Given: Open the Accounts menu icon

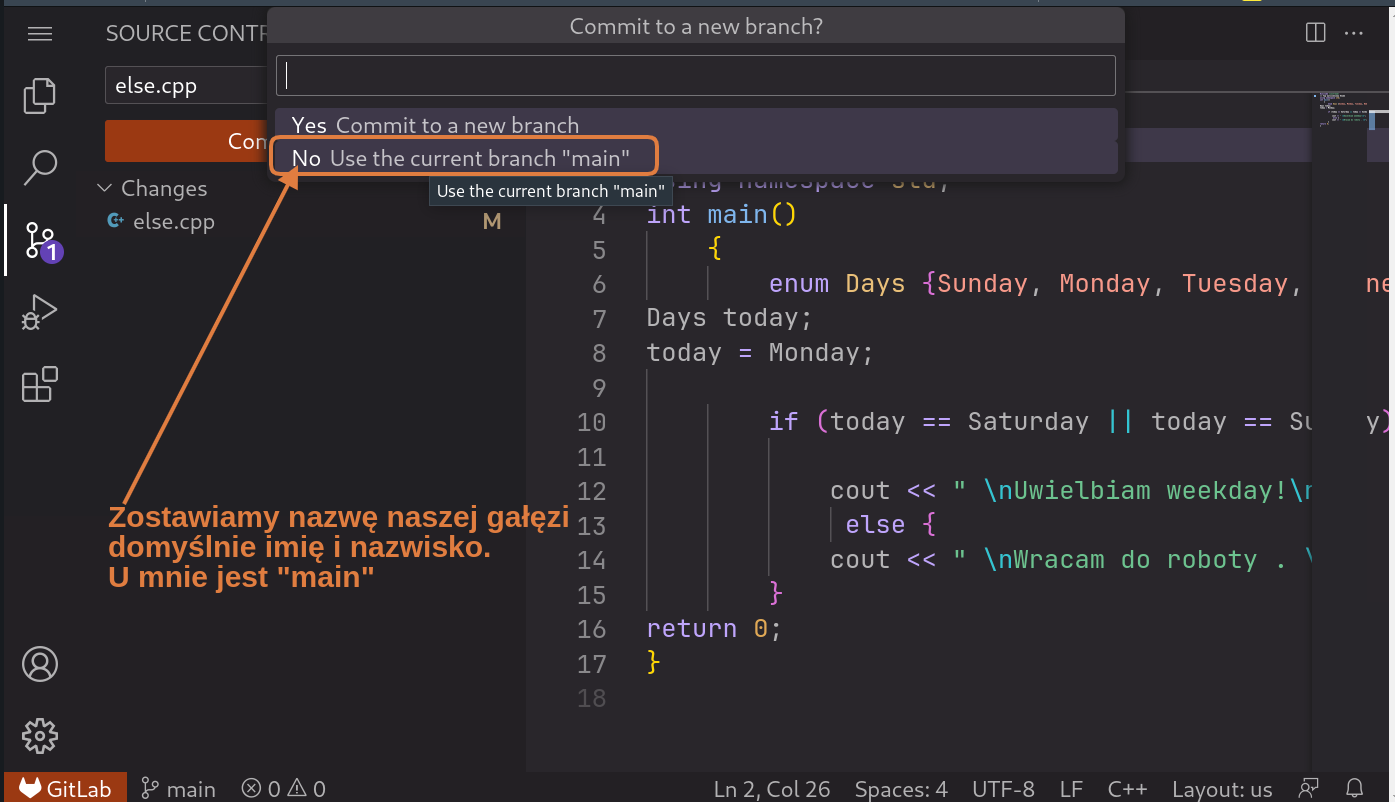Looking at the screenshot, I should pyautogui.click(x=40, y=664).
